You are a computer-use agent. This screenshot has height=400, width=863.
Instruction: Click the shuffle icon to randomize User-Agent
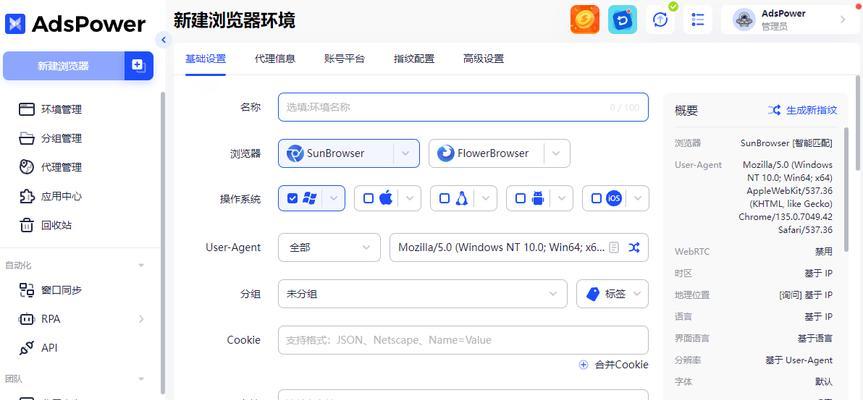coord(634,248)
